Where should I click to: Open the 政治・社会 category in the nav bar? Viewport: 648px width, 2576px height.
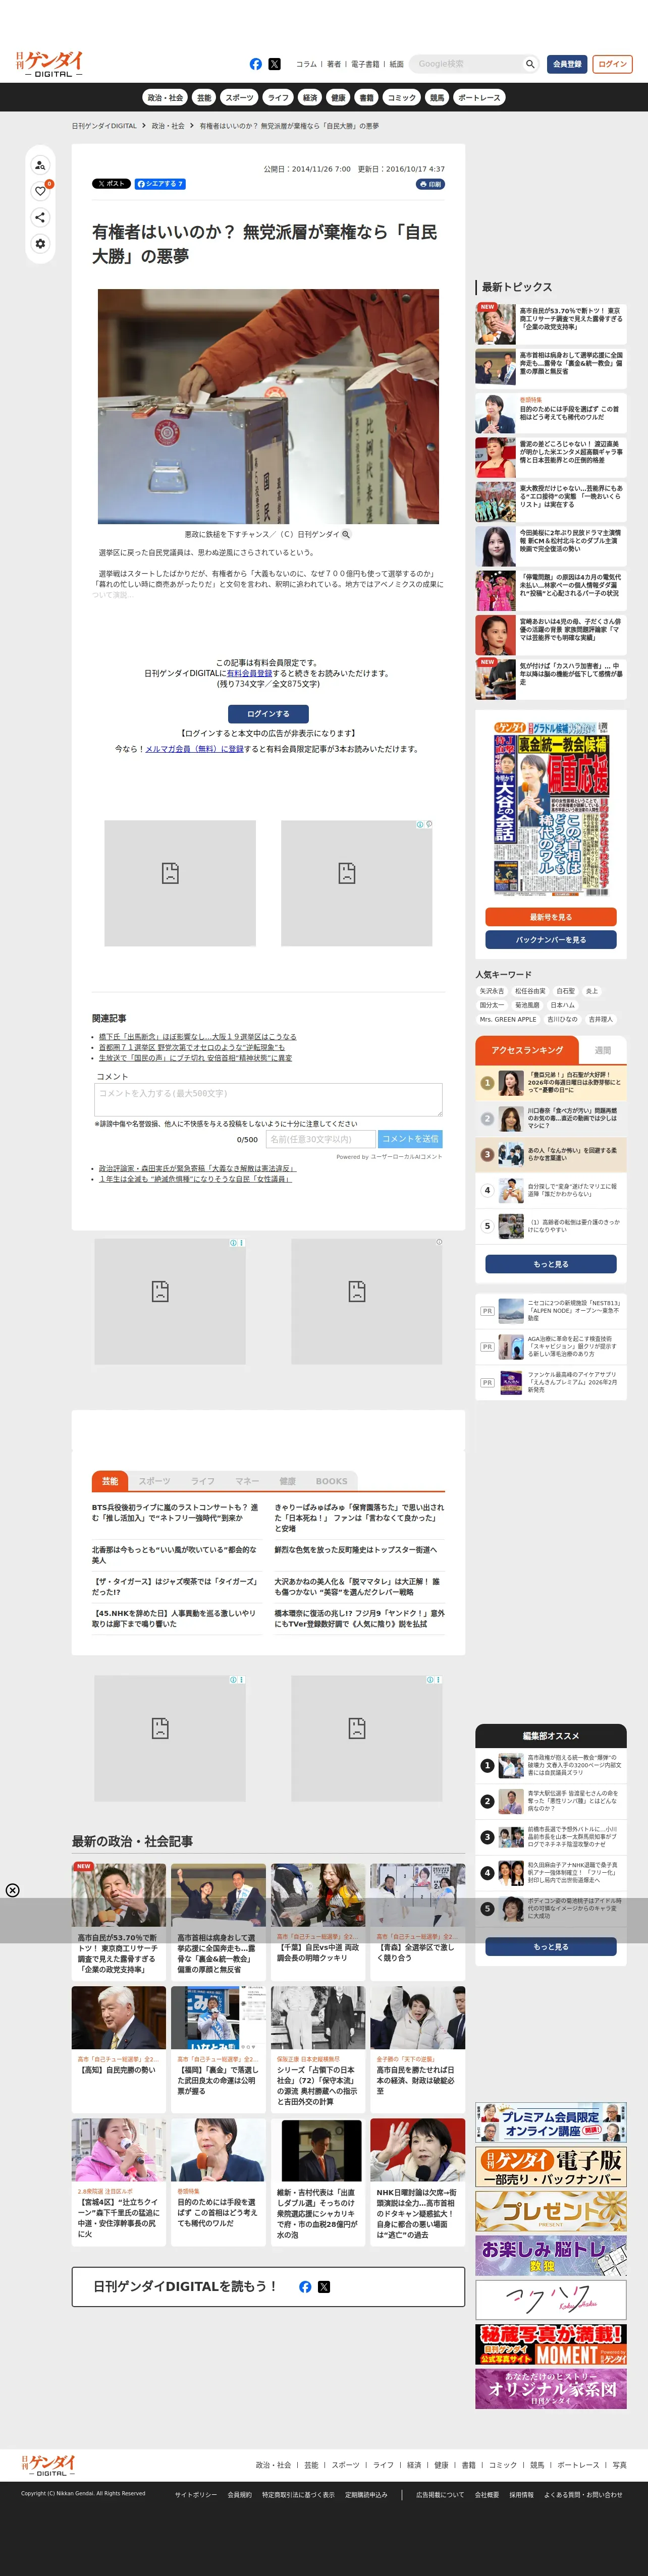click(x=165, y=98)
